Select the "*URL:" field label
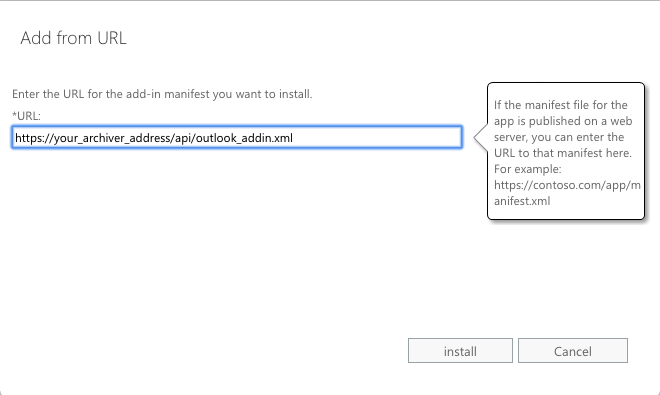 (26, 116)
